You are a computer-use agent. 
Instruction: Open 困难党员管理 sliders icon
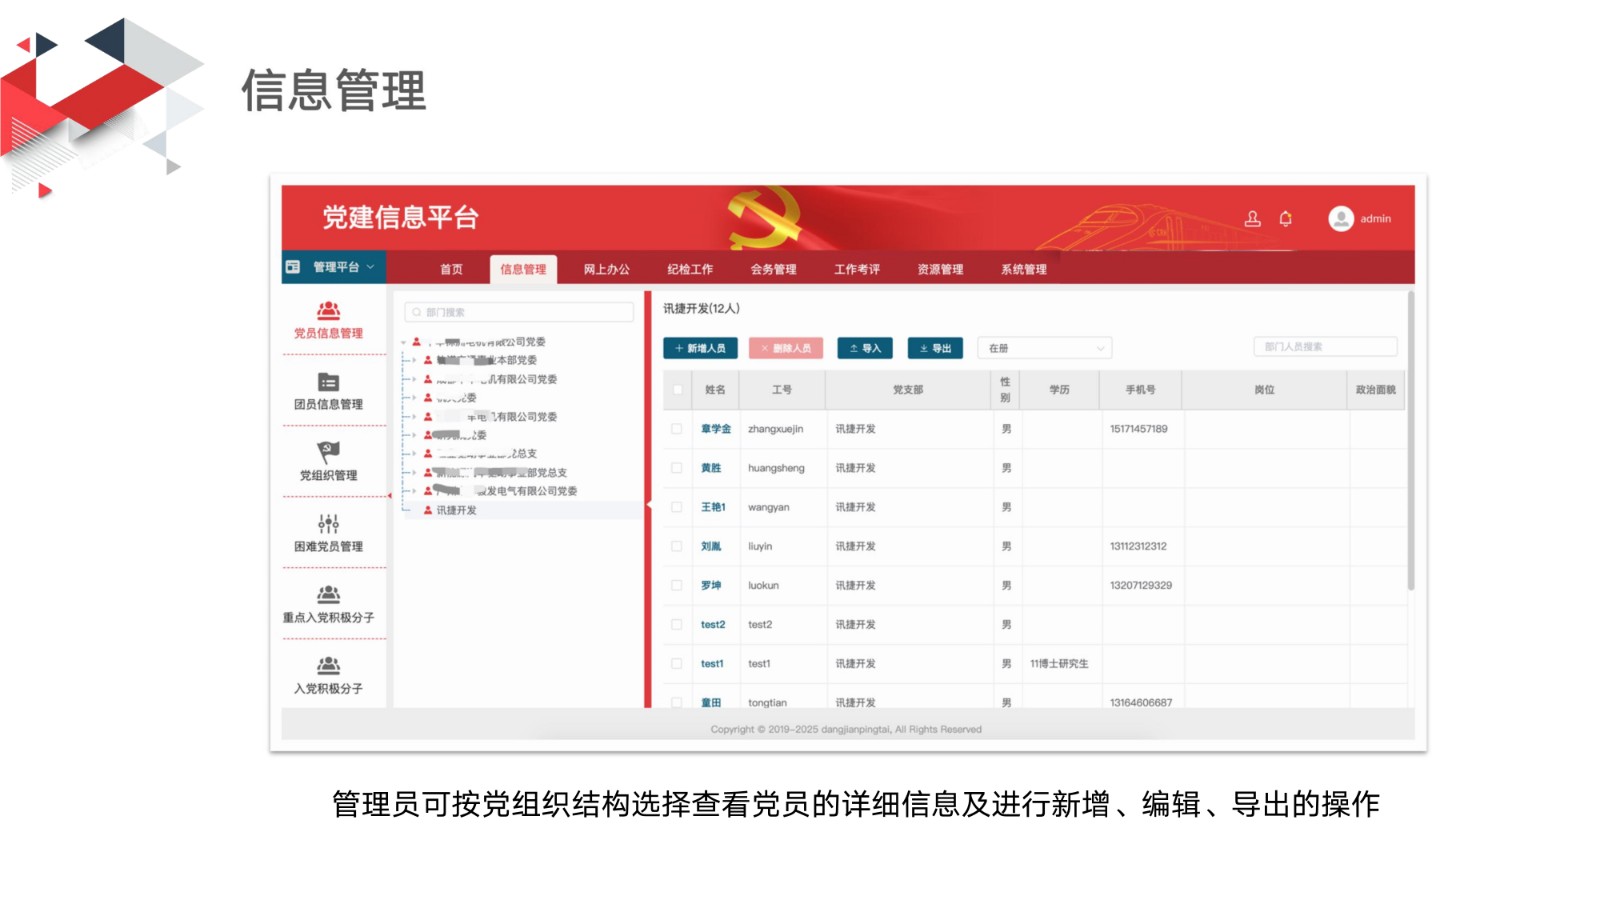click(x=328, y=523)
